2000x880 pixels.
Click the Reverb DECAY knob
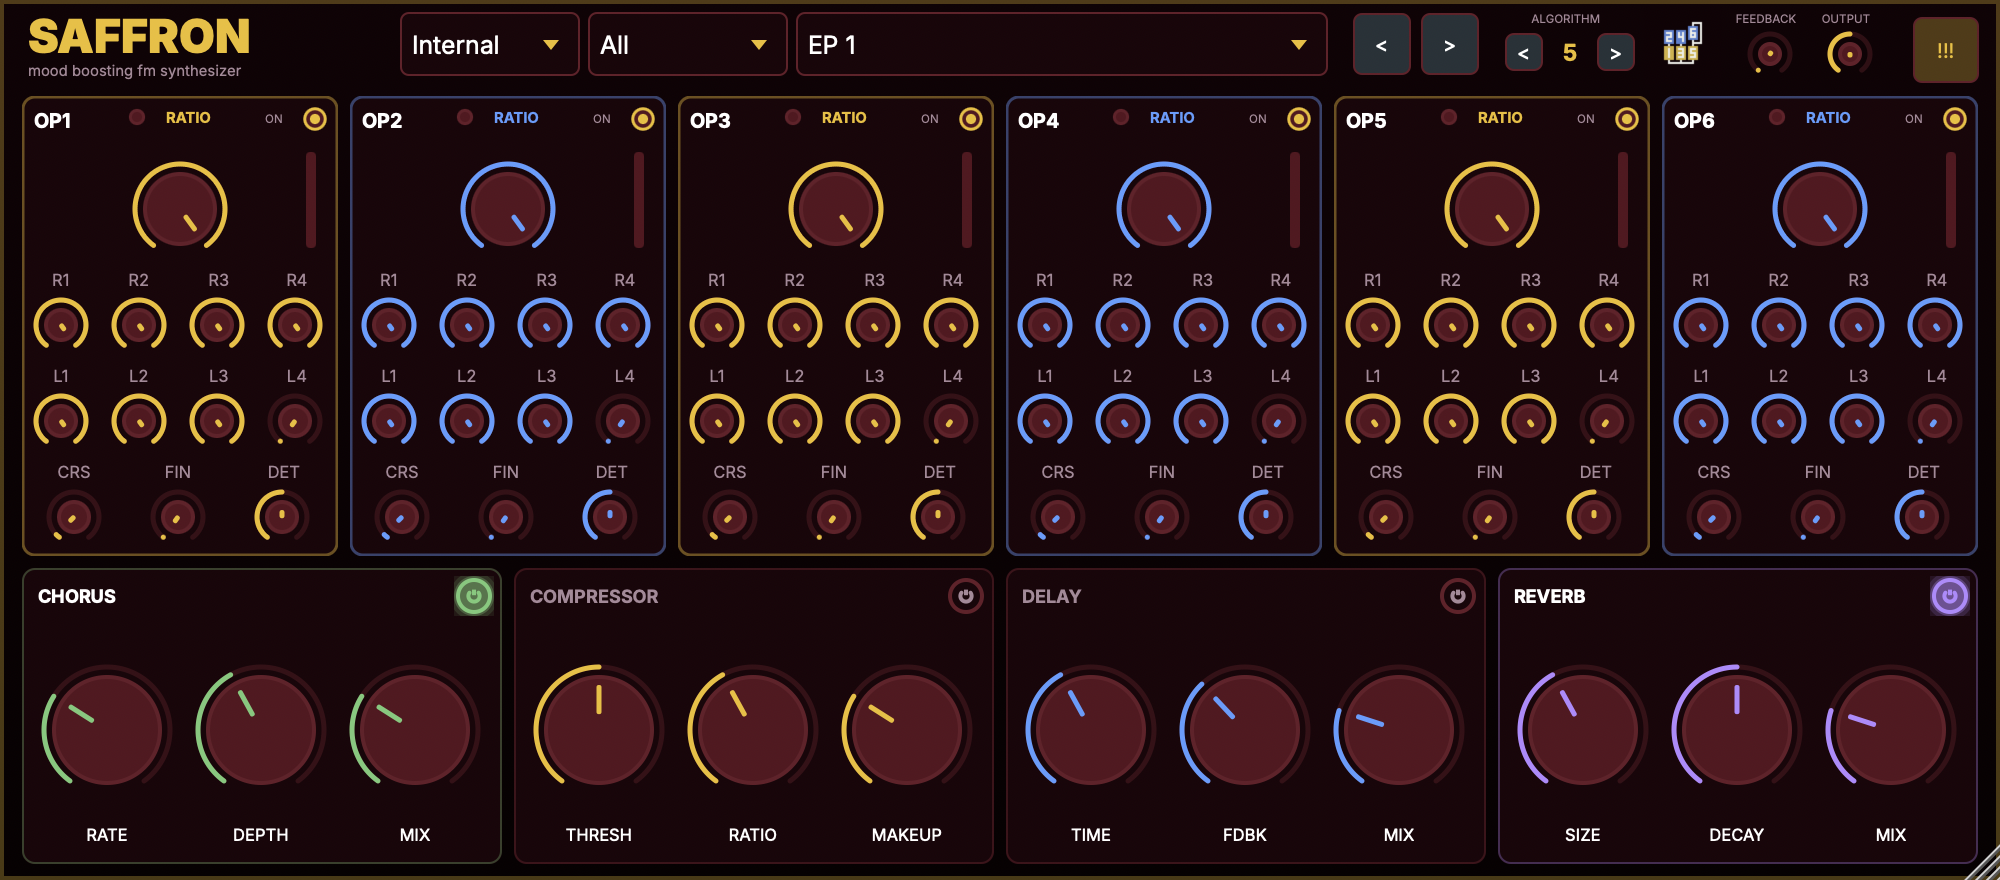pyautogui.click(x=1736, y=729)
